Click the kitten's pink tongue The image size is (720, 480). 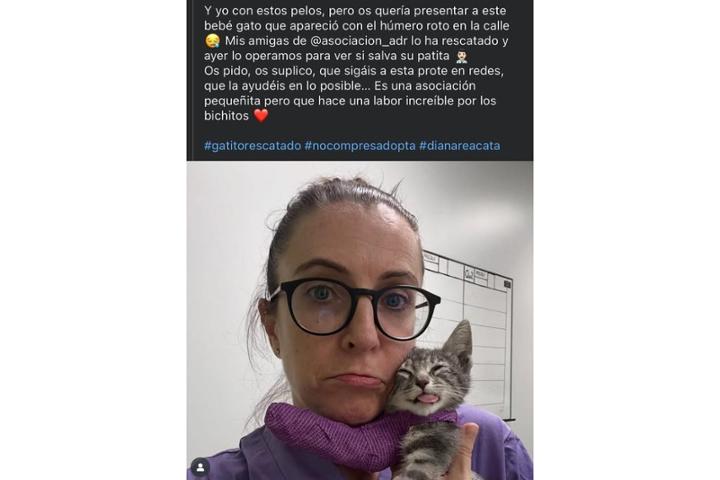click(x=428, y=399)
